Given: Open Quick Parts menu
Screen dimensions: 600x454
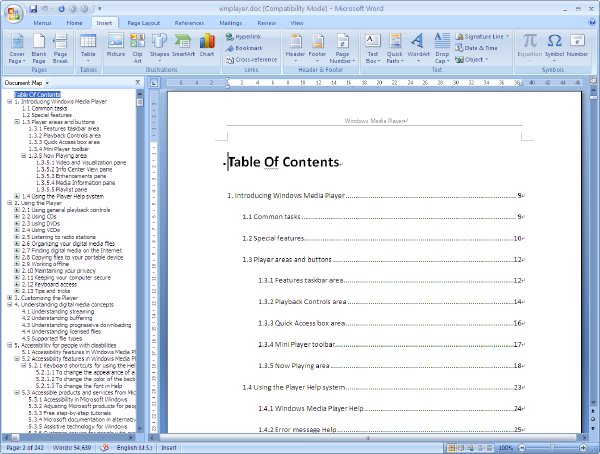Looking at the screenshot, I should 395,49.
